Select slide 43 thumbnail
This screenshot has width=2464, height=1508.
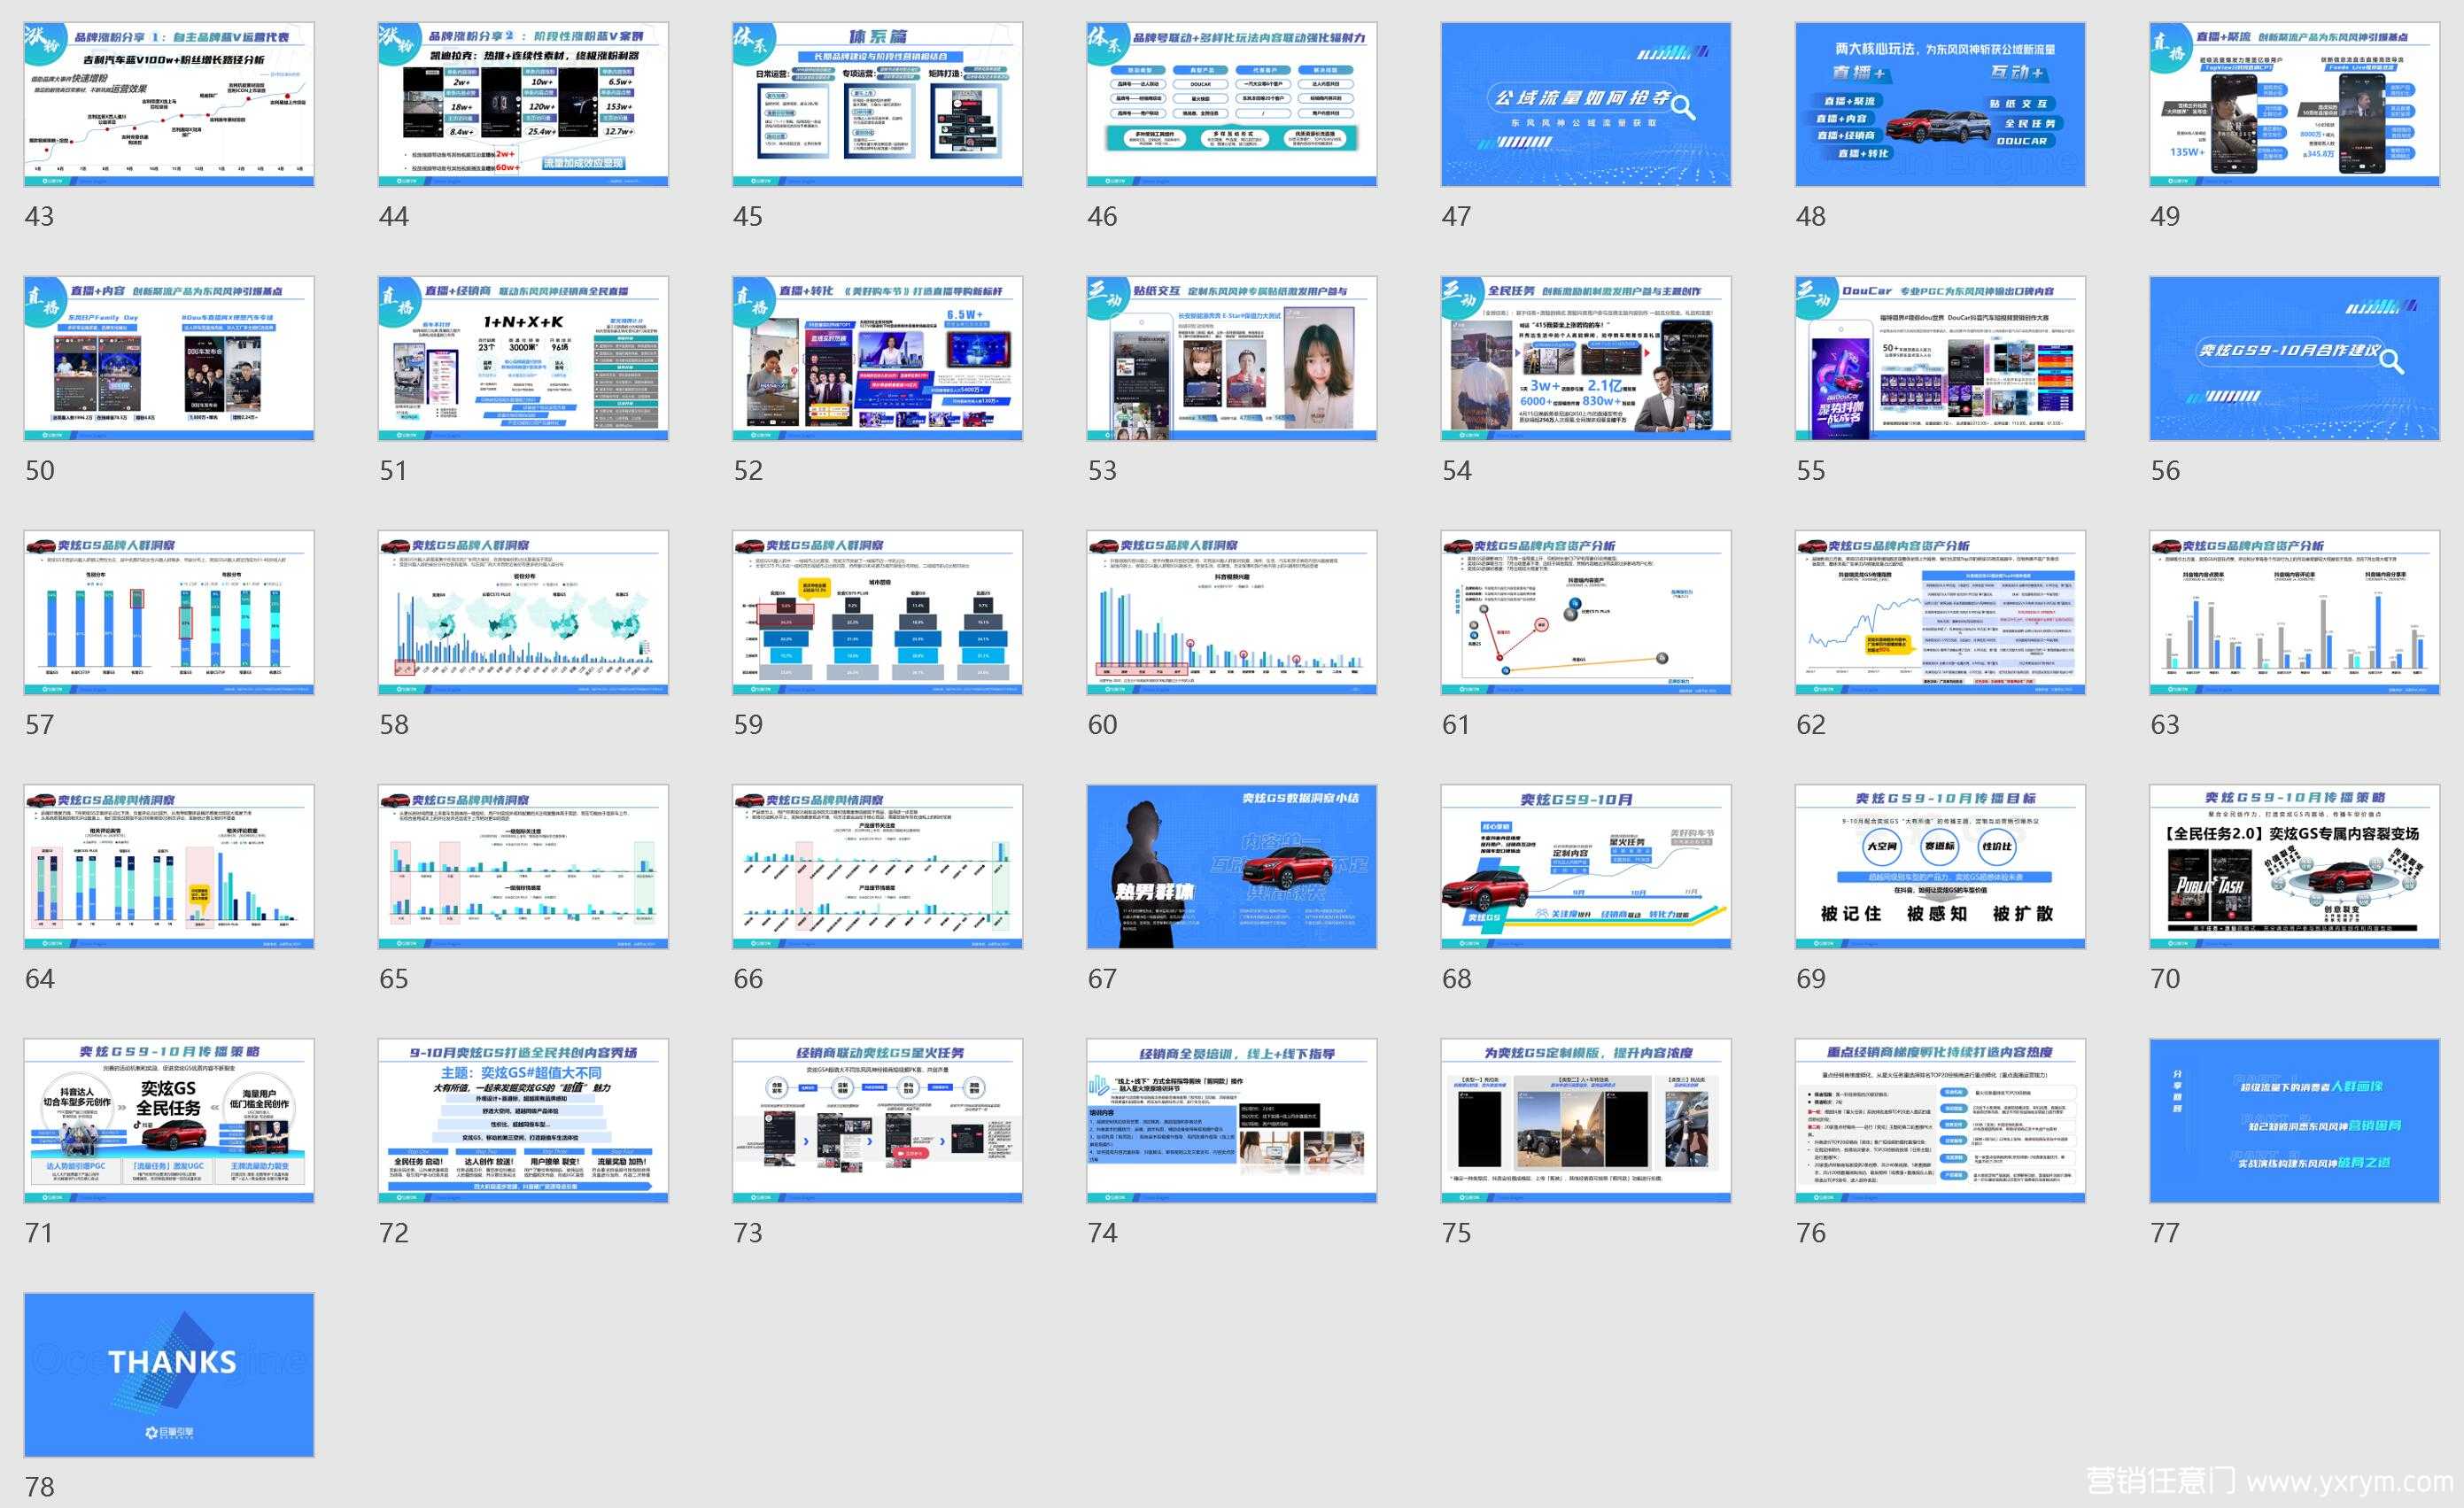(169, 104)
